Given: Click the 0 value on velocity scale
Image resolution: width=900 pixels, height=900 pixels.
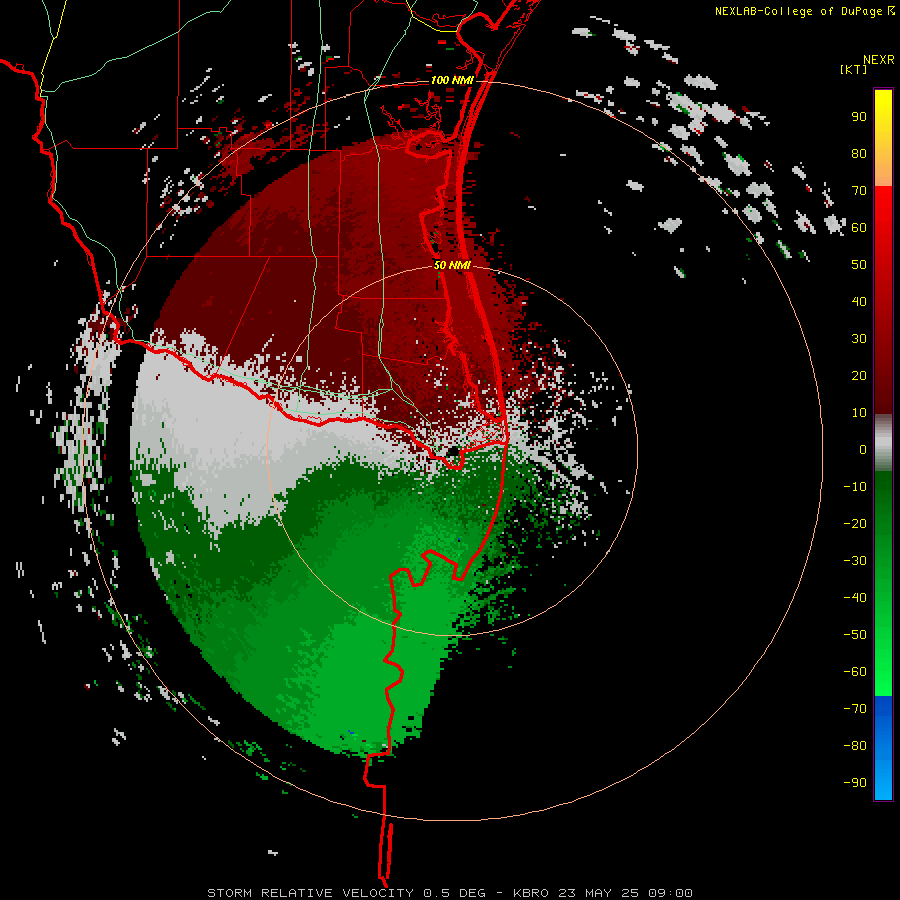Looking at the screenshot, I should (x=863, y=450).
